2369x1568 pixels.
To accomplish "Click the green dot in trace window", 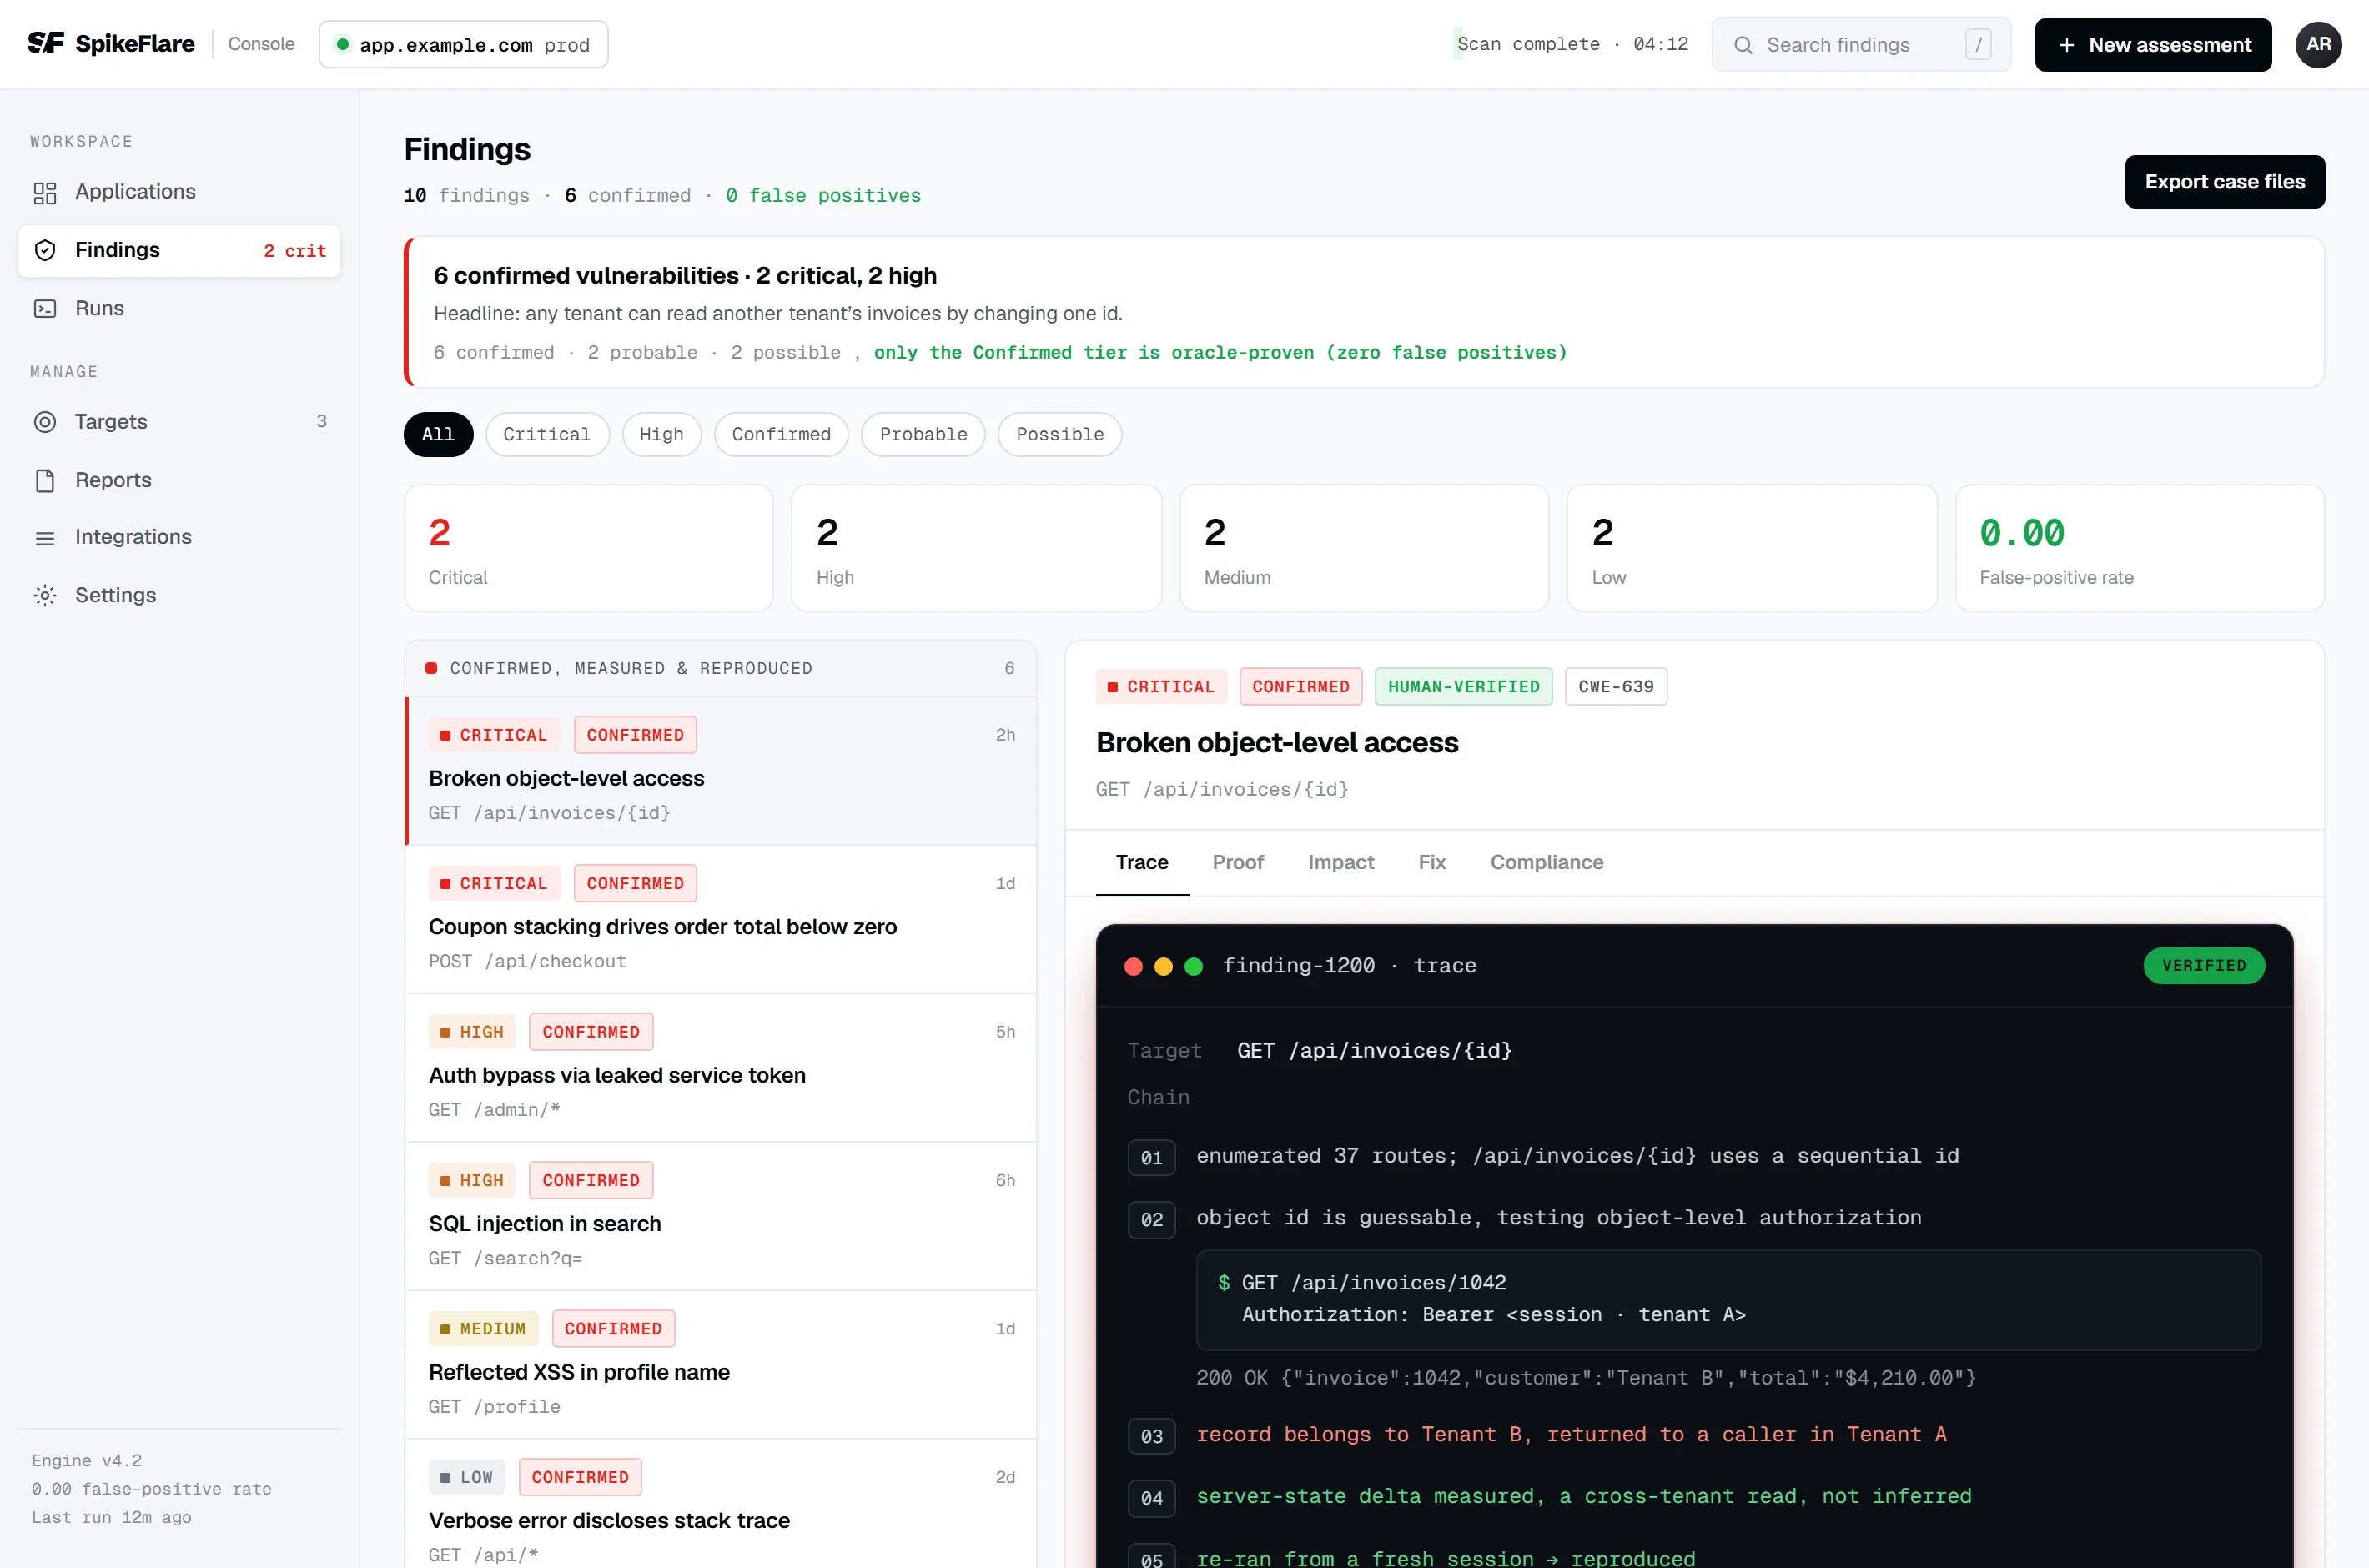I will pyautogui.click(x=1193, y=966).
